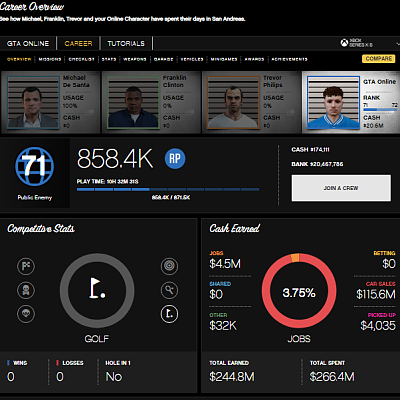The width and height of the screenshot is (400, 400).
Task: Select the small Golf flag stat icon
Action: 169,314
